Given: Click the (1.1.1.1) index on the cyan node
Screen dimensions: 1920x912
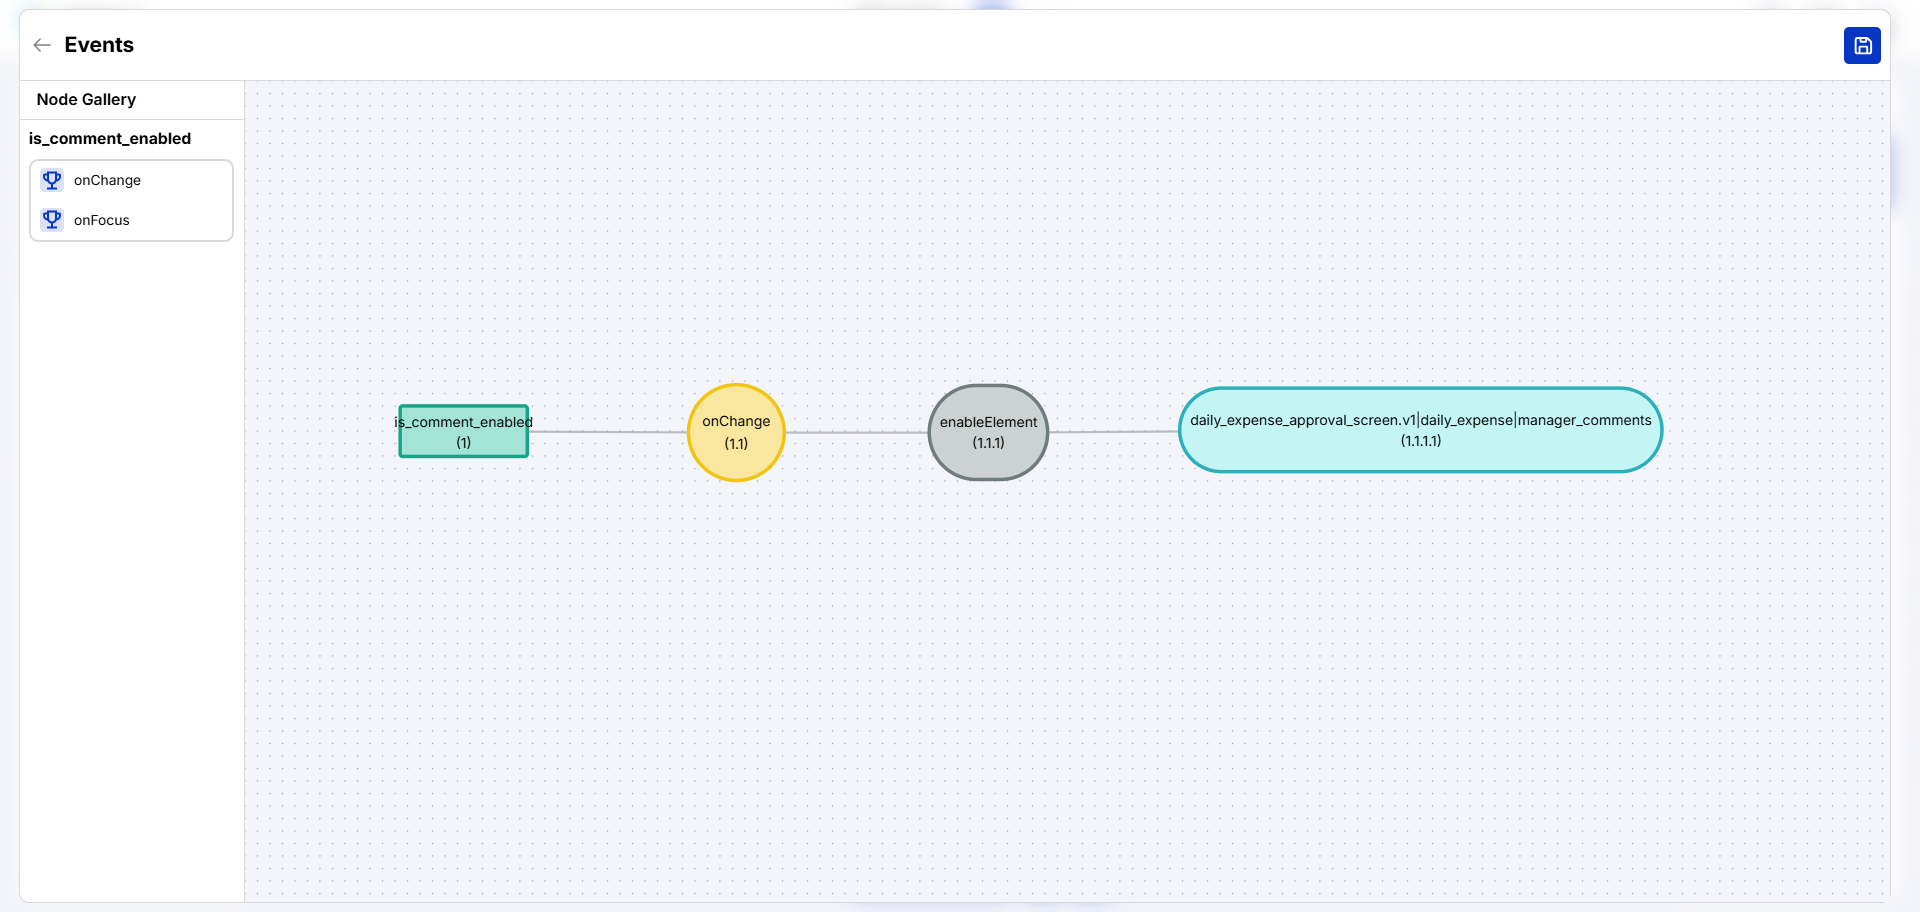Looking at the screenshot, I should coord(1420,441).
